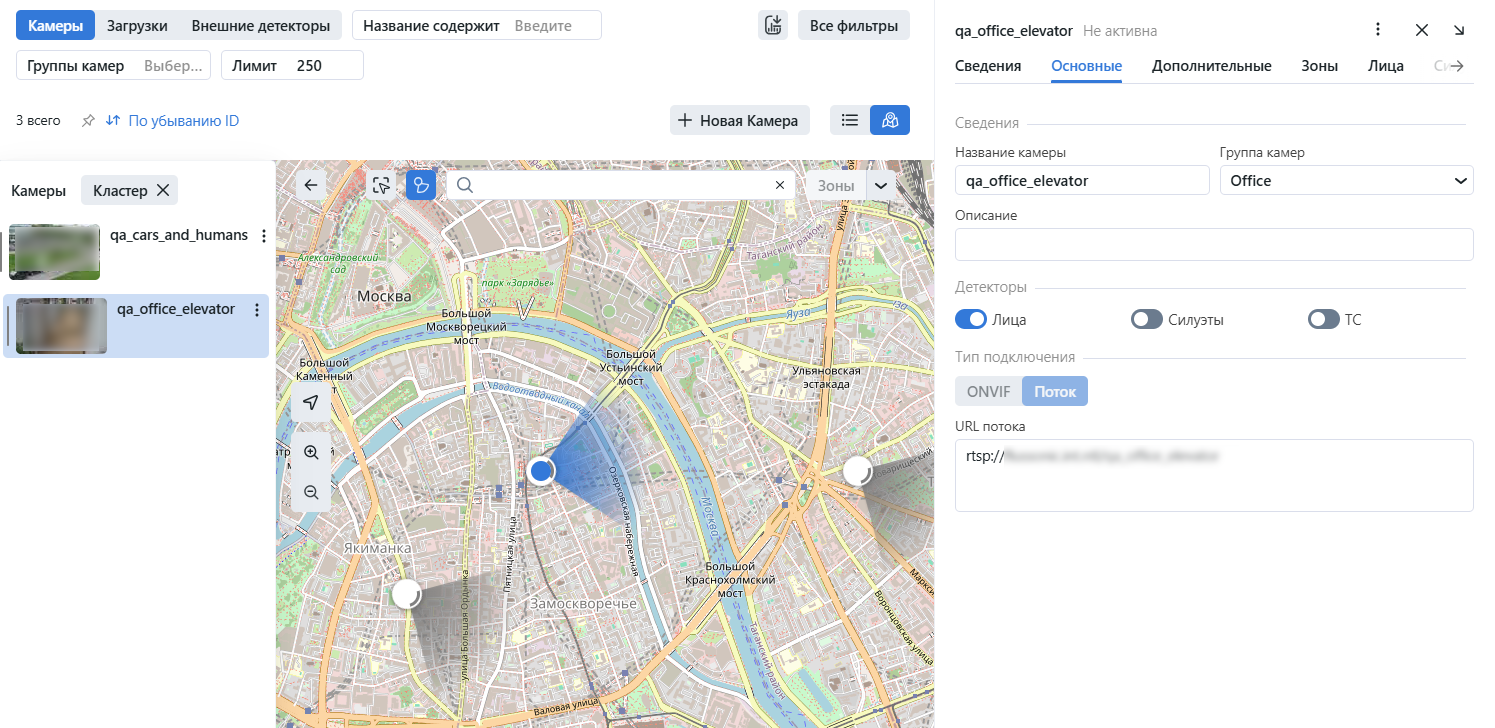
Task: Select the ONVIF connection type
Action: pos(989,391)
